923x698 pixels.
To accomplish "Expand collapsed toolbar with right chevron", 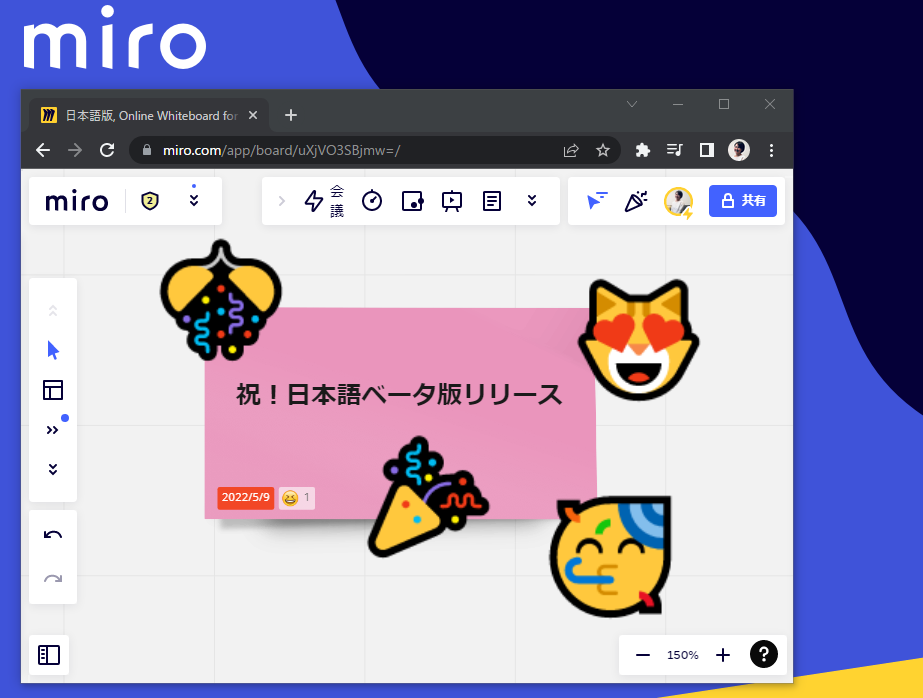I will click(281, 201).
